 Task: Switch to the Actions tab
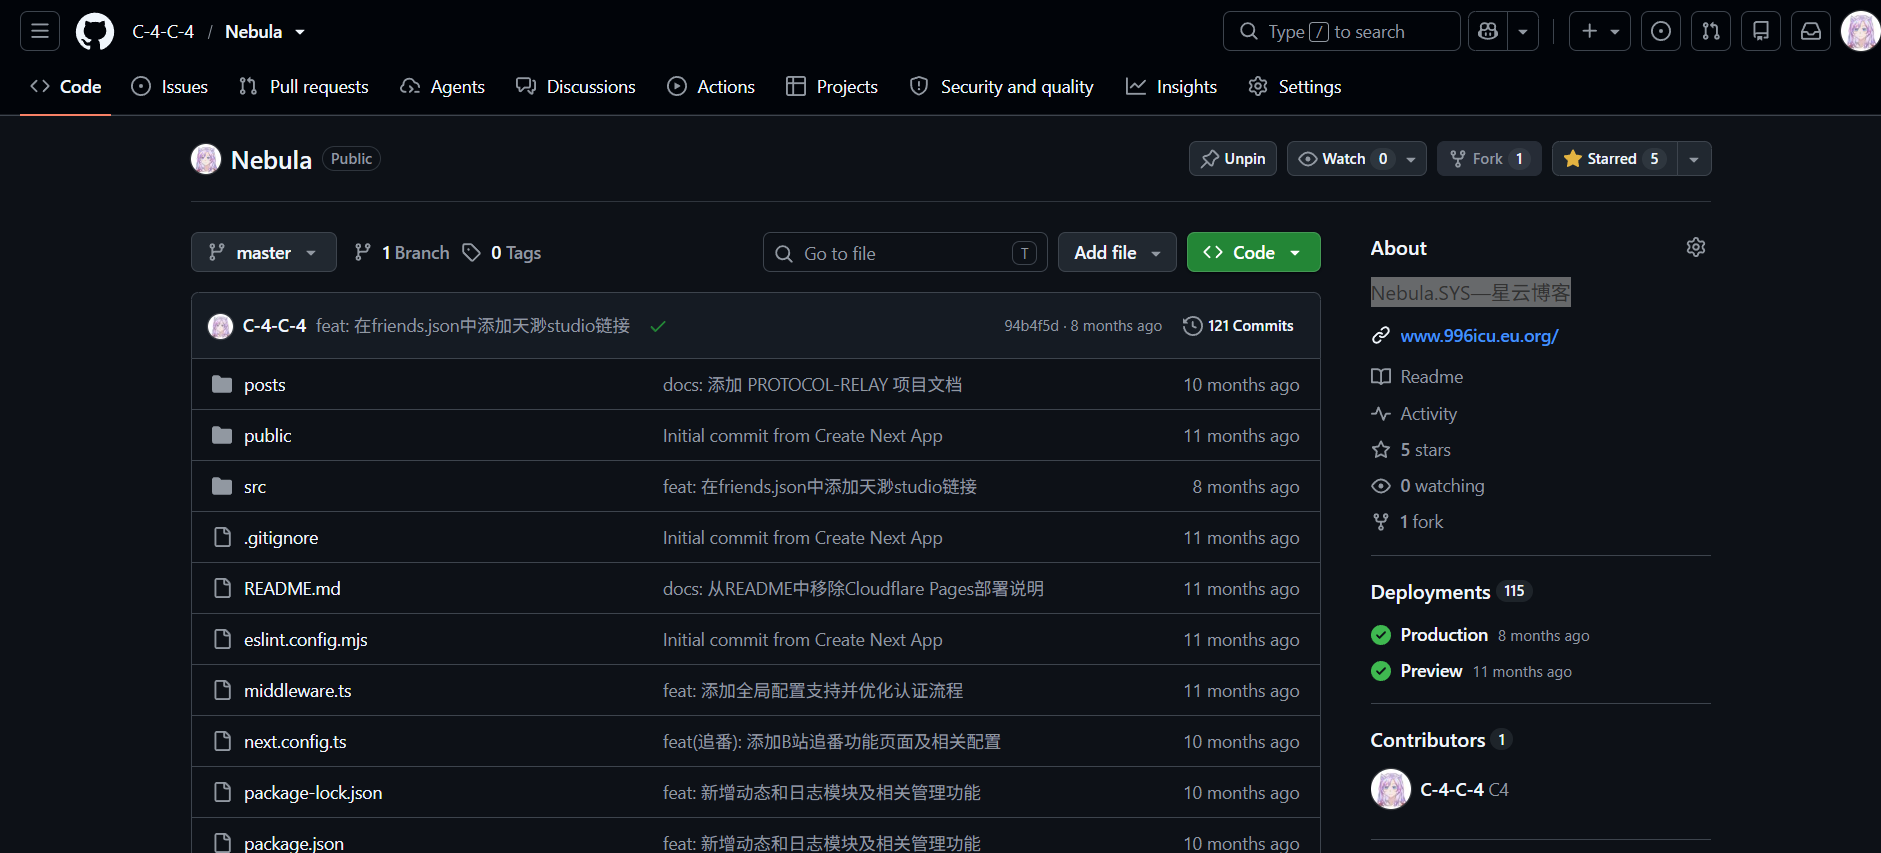pos(711,87)
